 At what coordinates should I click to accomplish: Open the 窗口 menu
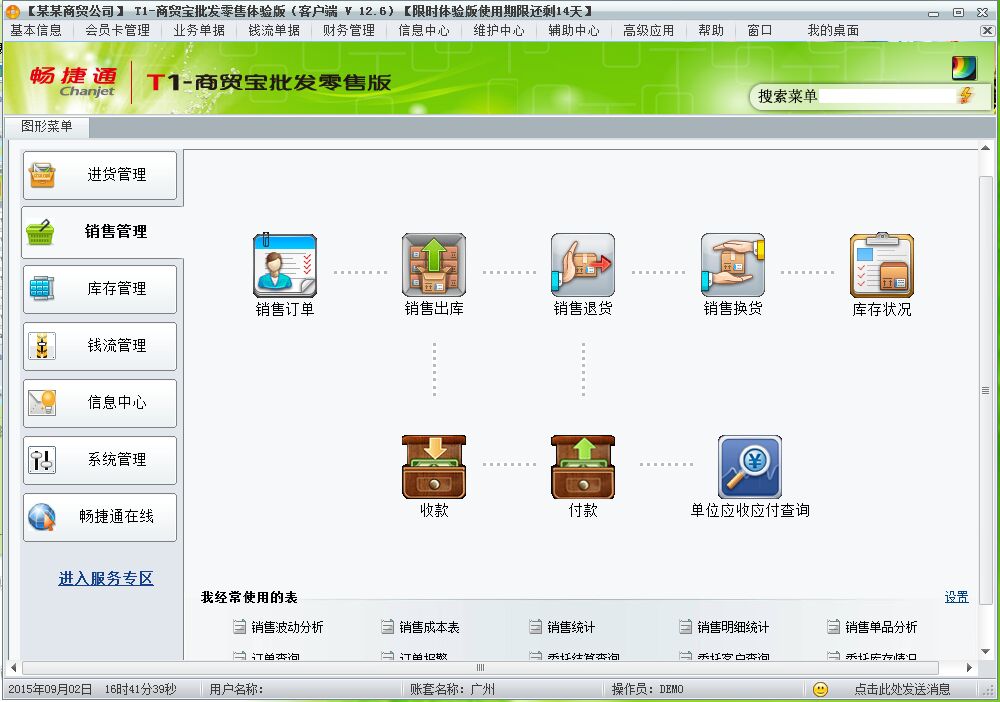tap(760, 30)
